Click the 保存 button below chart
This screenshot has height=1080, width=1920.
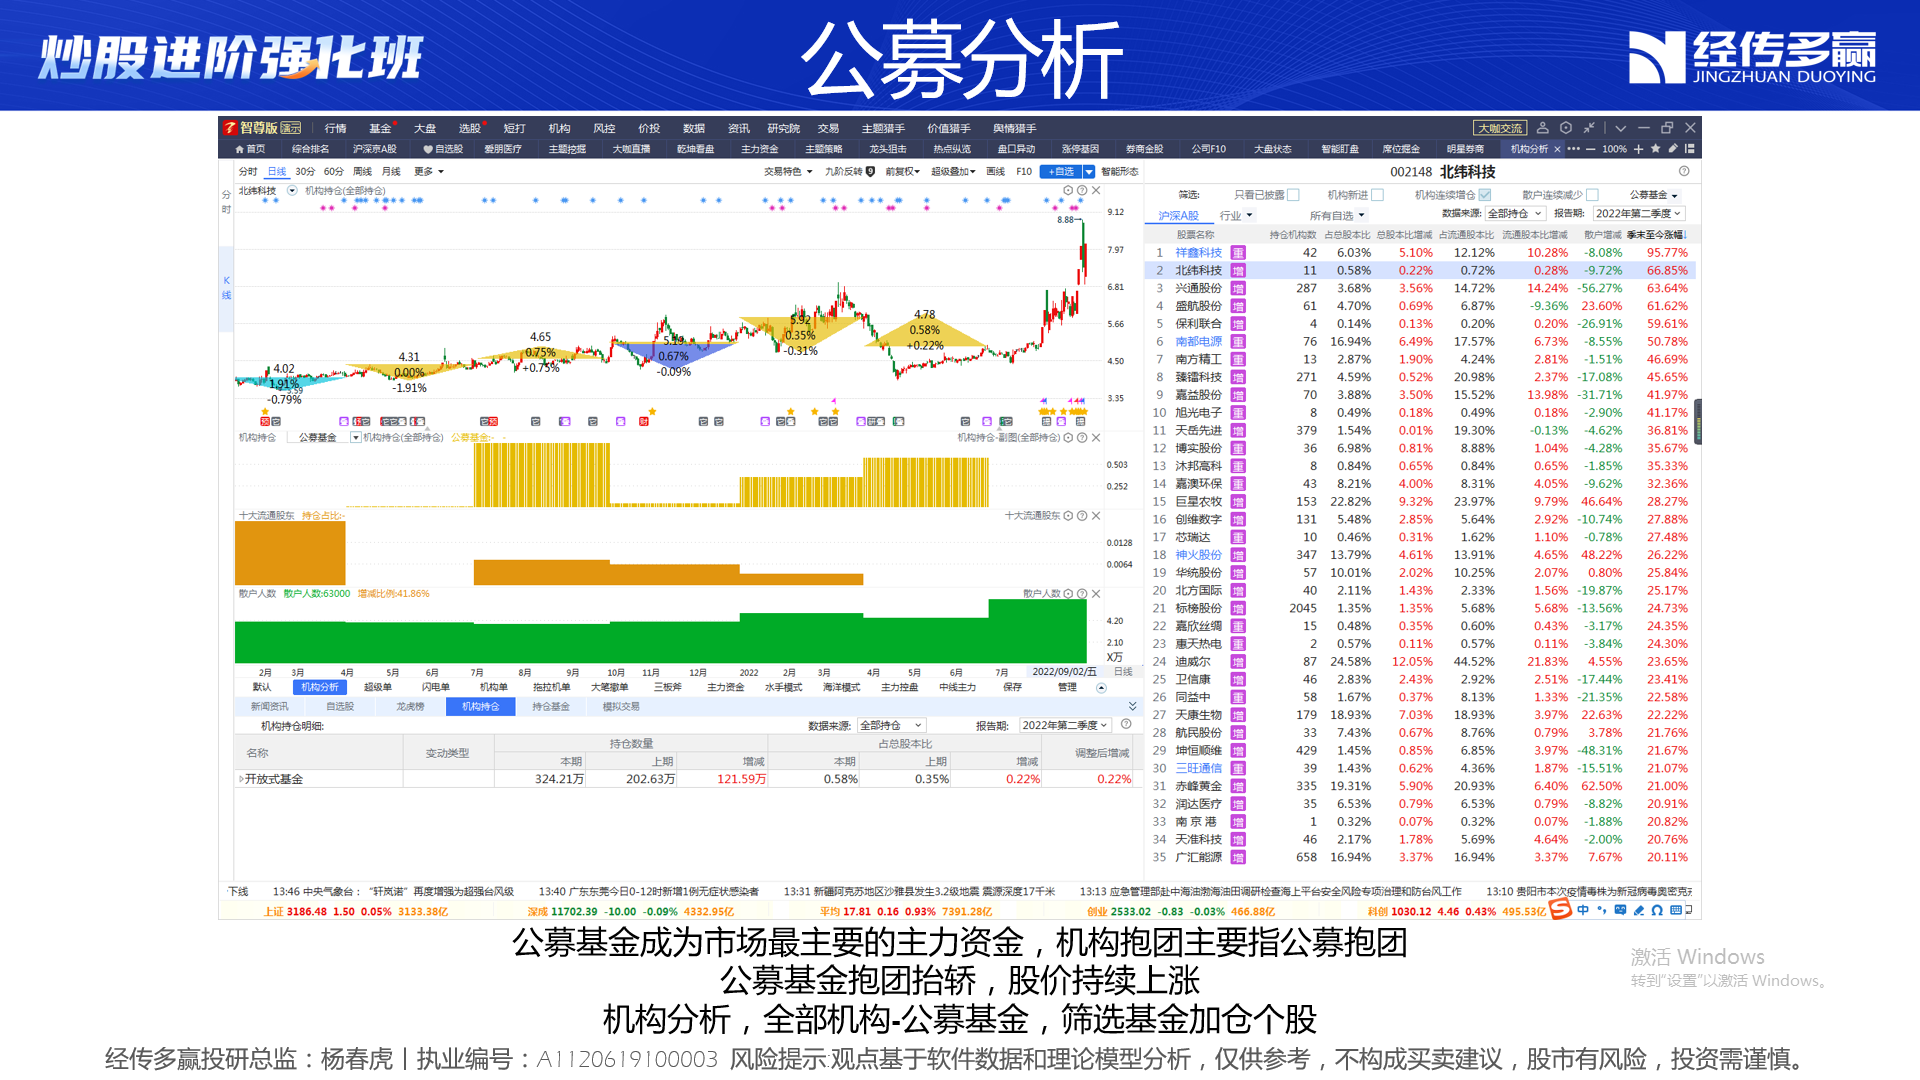coord(1012,687)
